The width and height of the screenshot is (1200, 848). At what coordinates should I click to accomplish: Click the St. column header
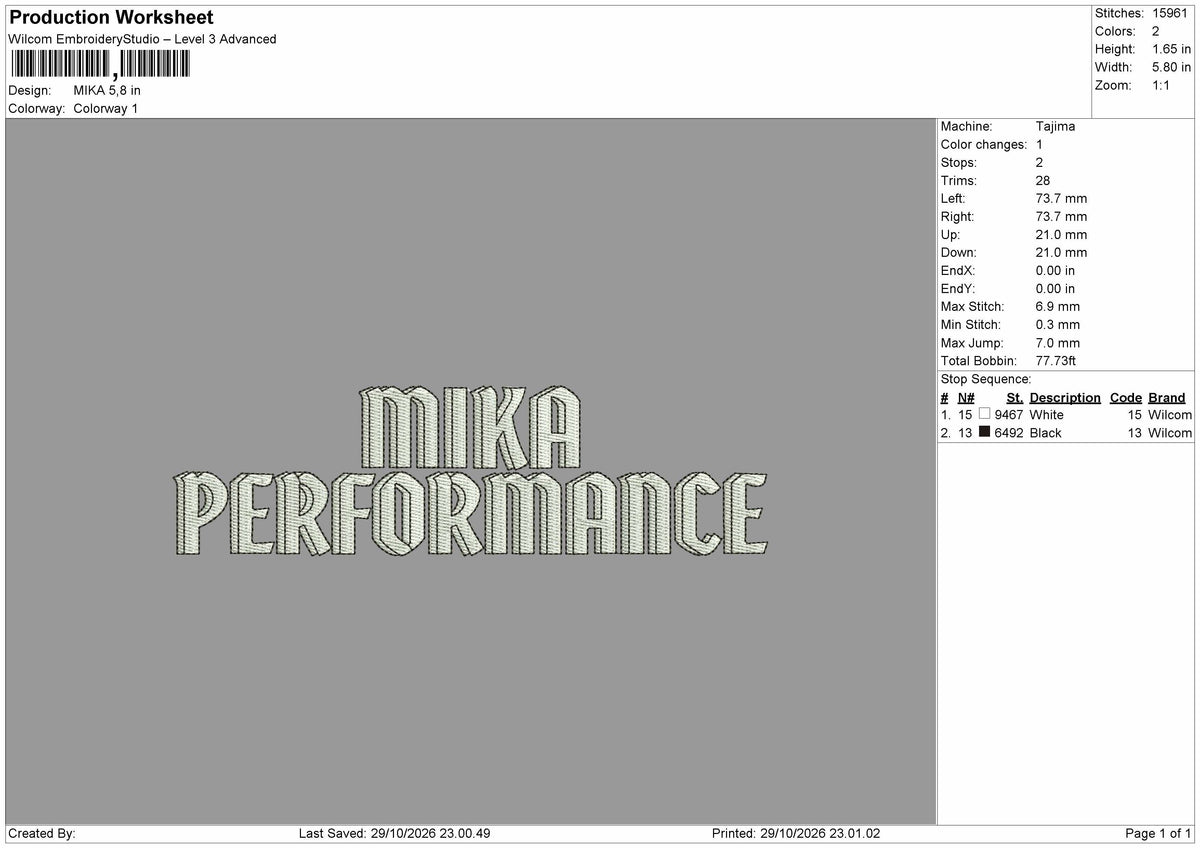pyautogui.click(x=1015, y=398)
